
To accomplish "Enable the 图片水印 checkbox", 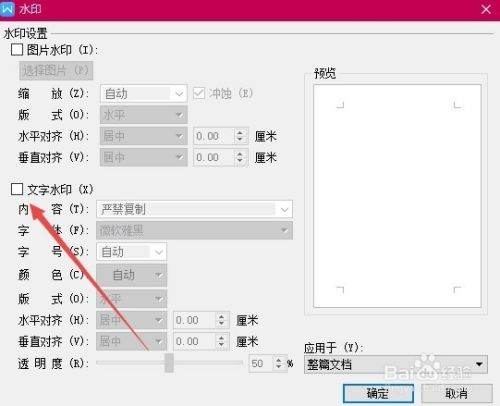I will click(x=17, y=50).
